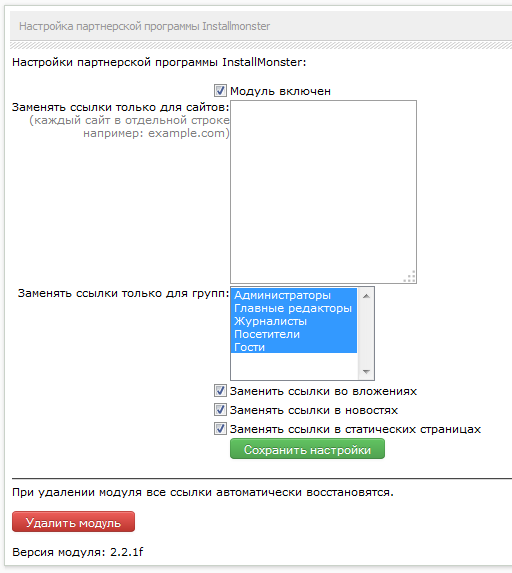Click the hint "например: example.com)"
The image size is (512, 573).
(156, 133)
